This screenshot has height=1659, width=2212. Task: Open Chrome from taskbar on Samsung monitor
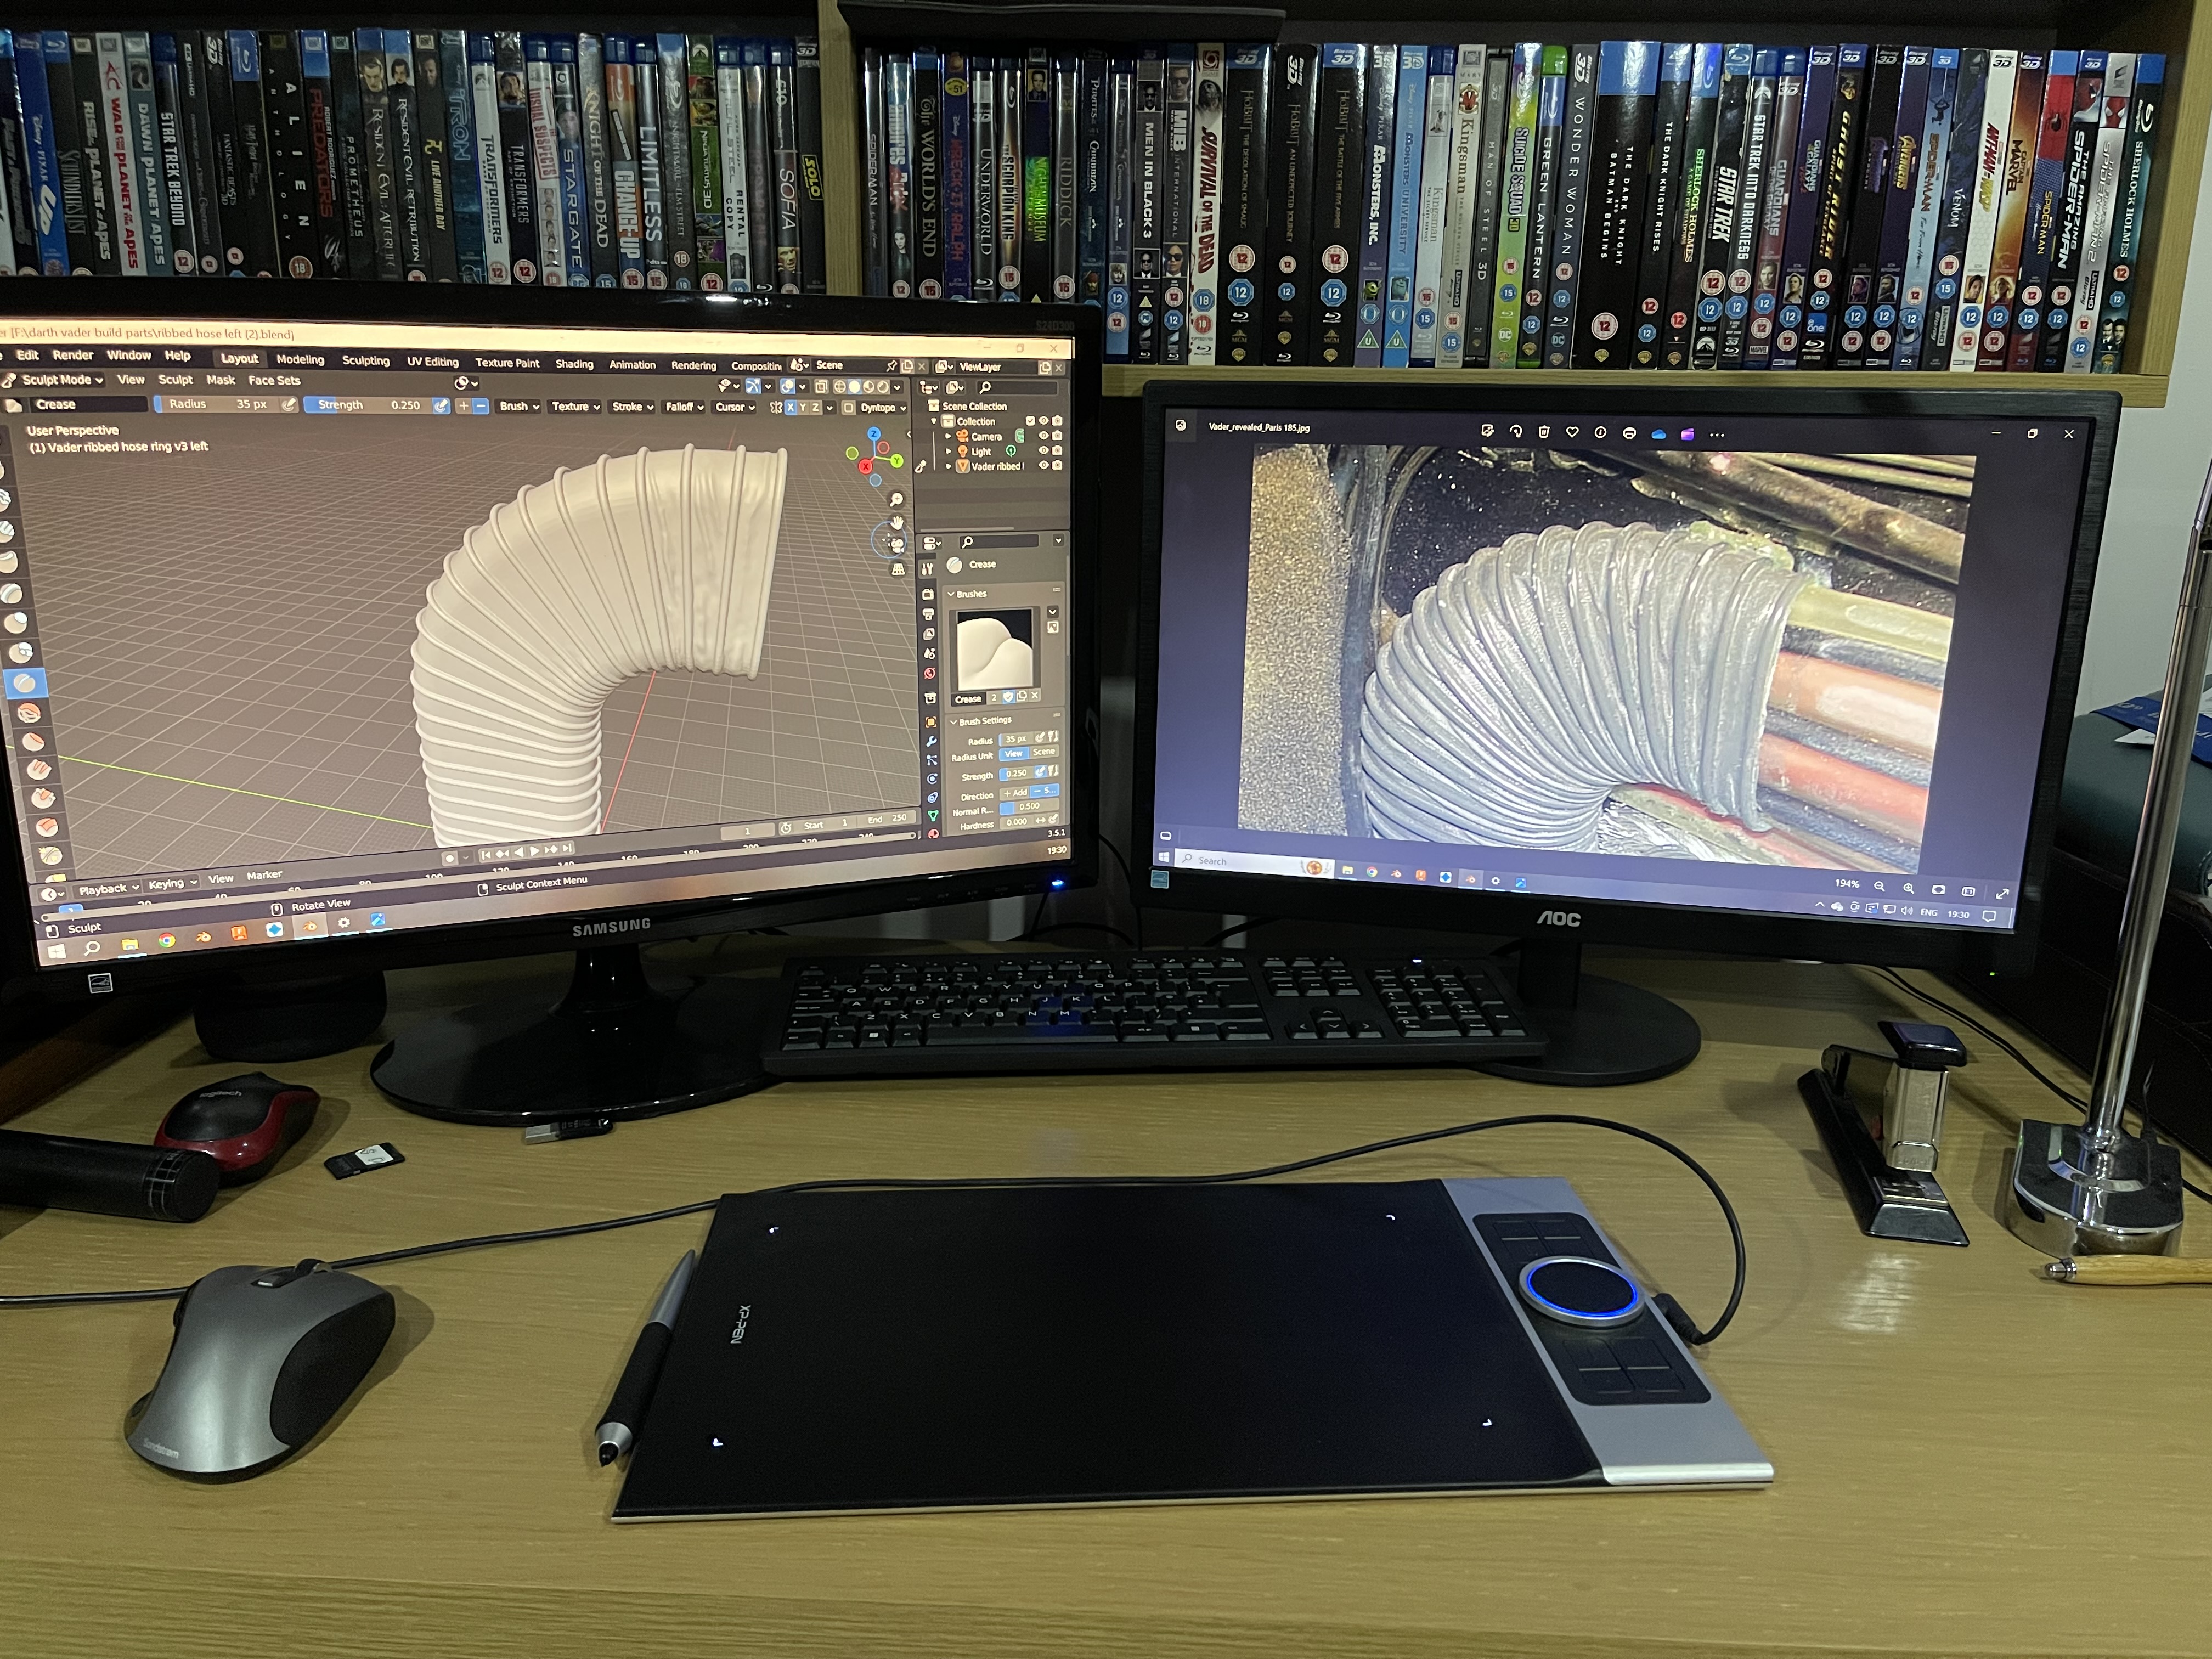166,939
